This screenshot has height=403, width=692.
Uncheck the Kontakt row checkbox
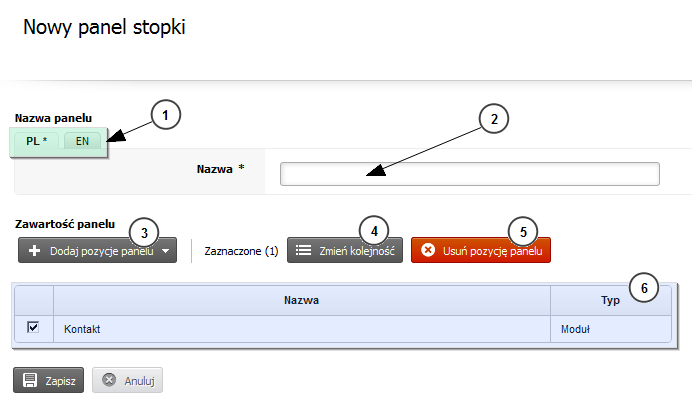tap(33, 328)
